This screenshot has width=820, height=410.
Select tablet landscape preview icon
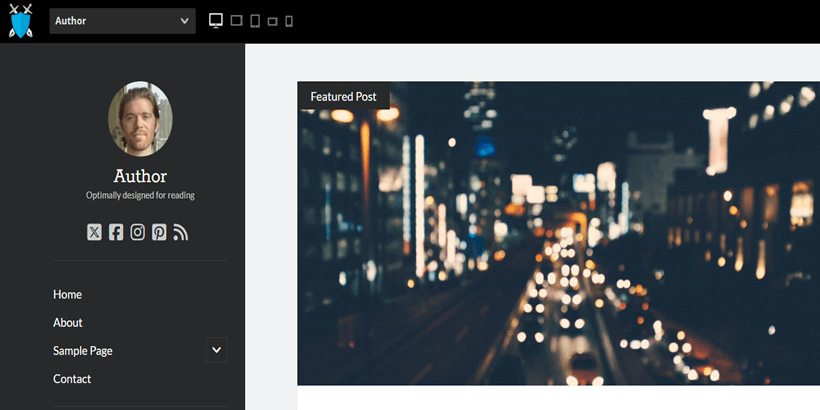tap(272, 21)
